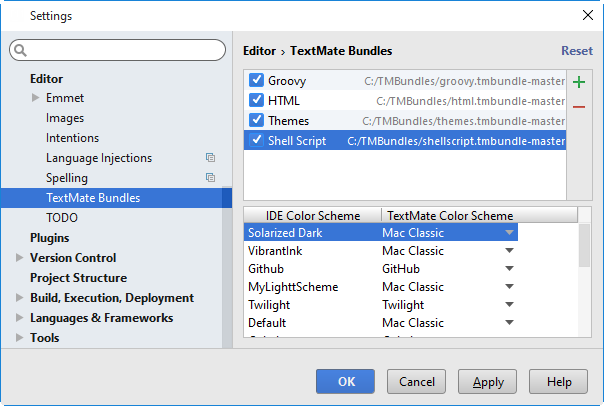This screenshot has height=406, width=604.
Task: Click the Apply button
Action: point(488,382)
